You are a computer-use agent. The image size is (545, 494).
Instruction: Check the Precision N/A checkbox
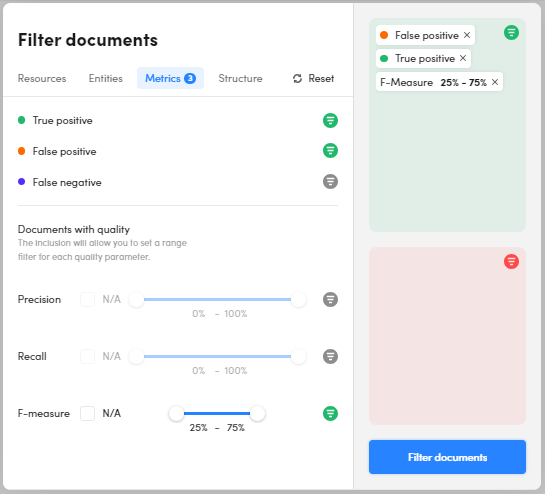(88, 299)
